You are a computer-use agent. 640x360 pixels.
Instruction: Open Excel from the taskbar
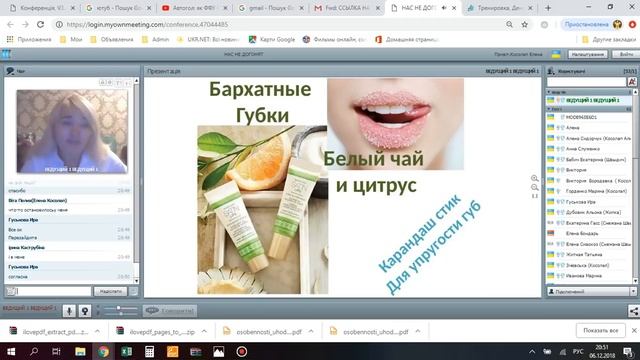pyautogui.click(x=126, y=351)
